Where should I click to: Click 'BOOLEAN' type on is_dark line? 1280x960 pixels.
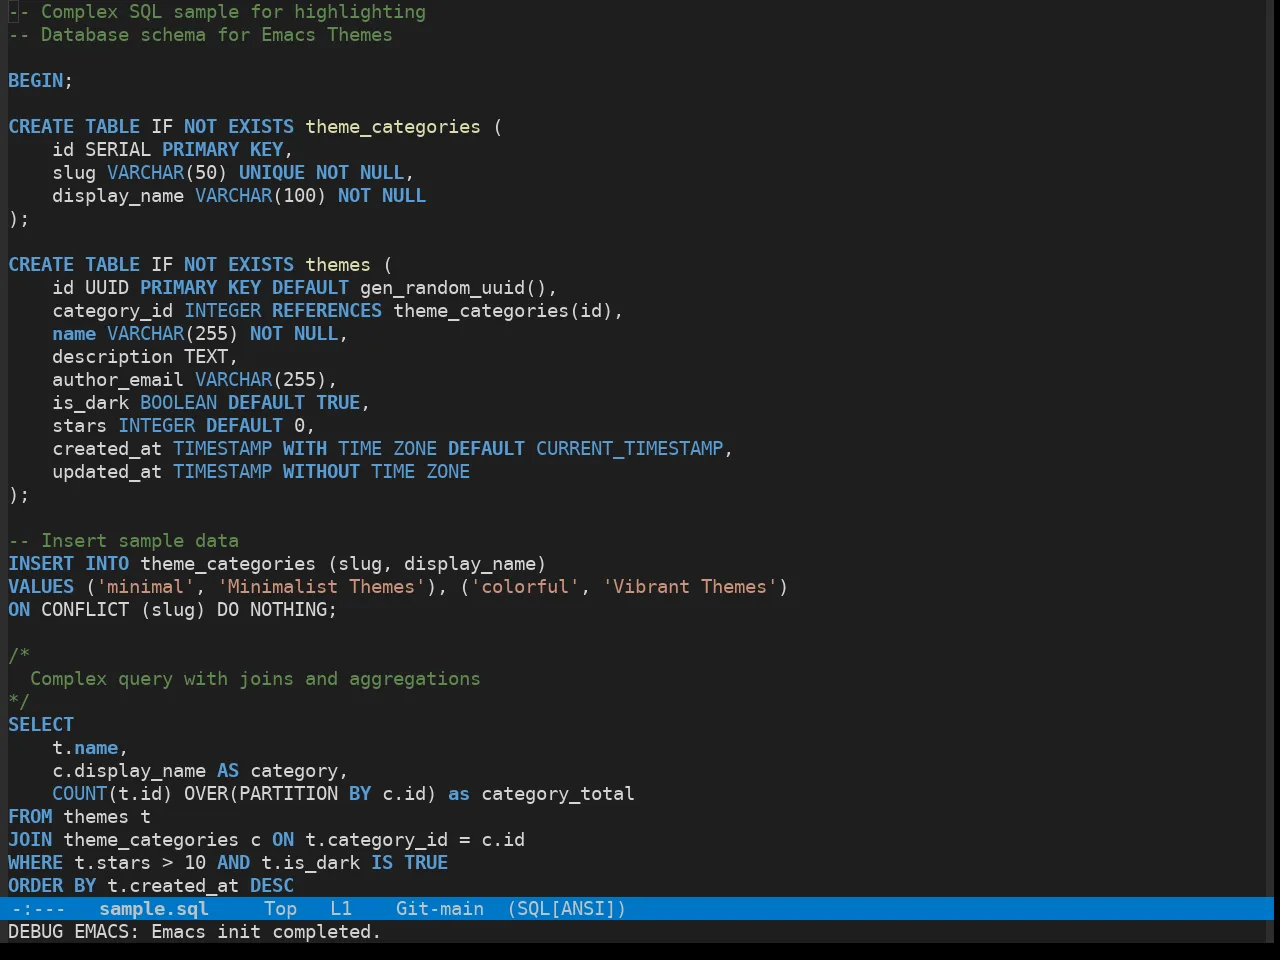[x=178, y=403]
